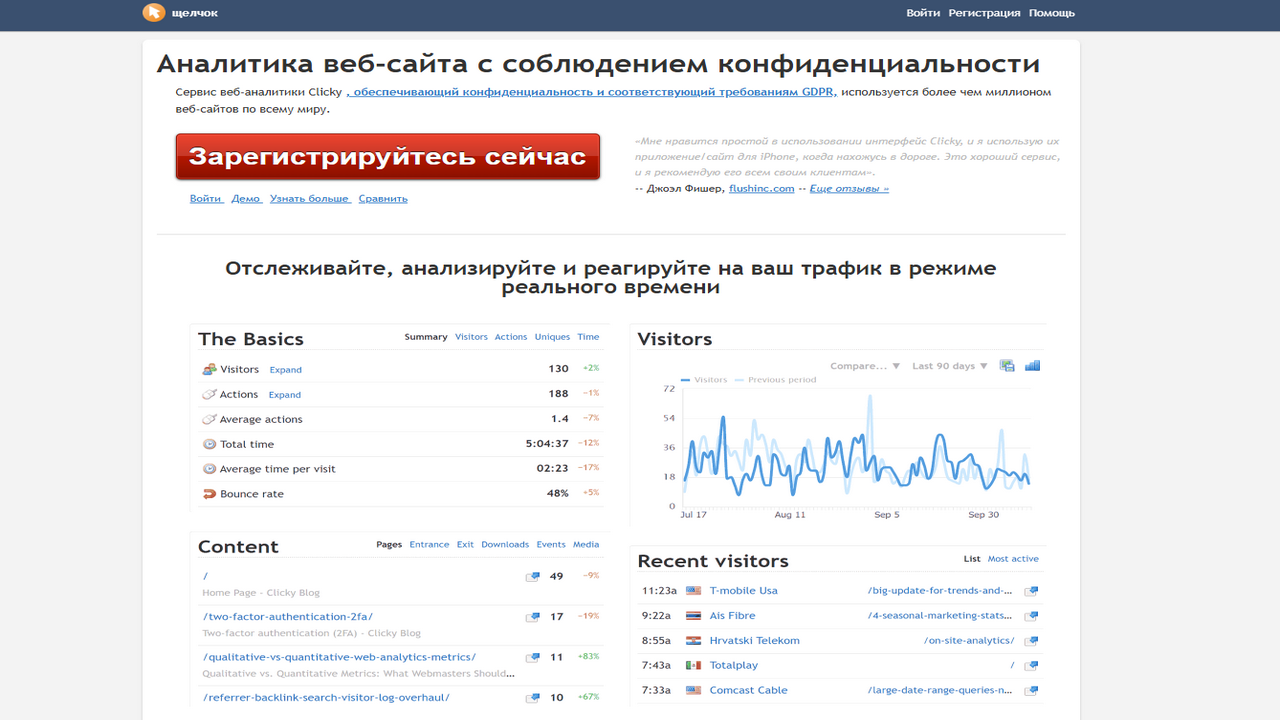Open /qualitative-vs-quantitative-web-analytics-metrics/ link
Image resolution: width=1280 pixels, height=720 pixels.
(339, 657)
